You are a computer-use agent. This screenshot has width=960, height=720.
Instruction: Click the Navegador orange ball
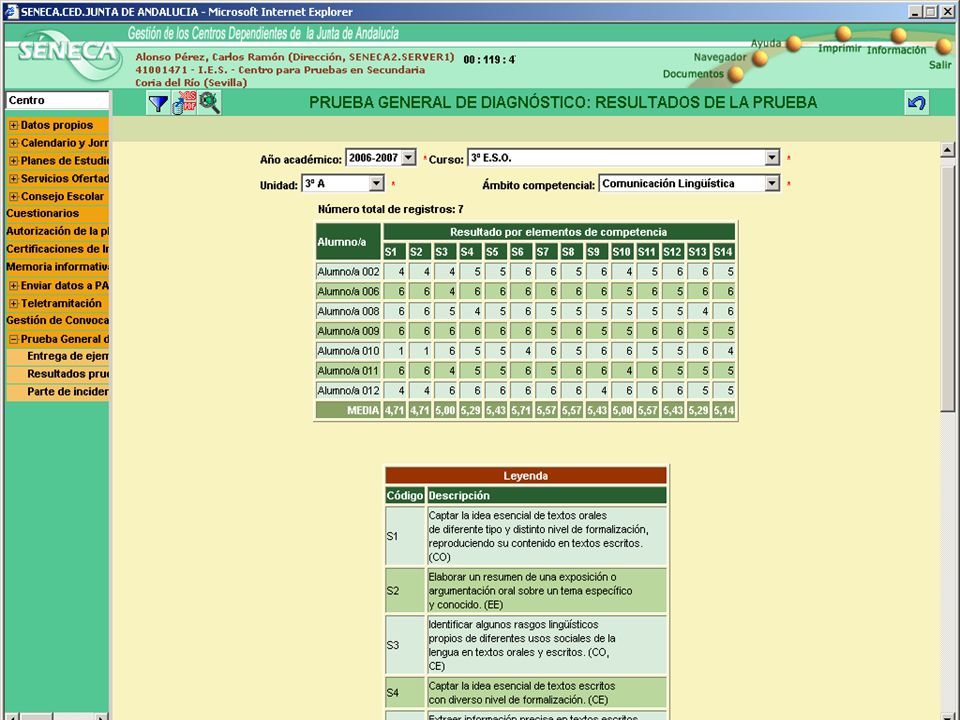(760, 59)
